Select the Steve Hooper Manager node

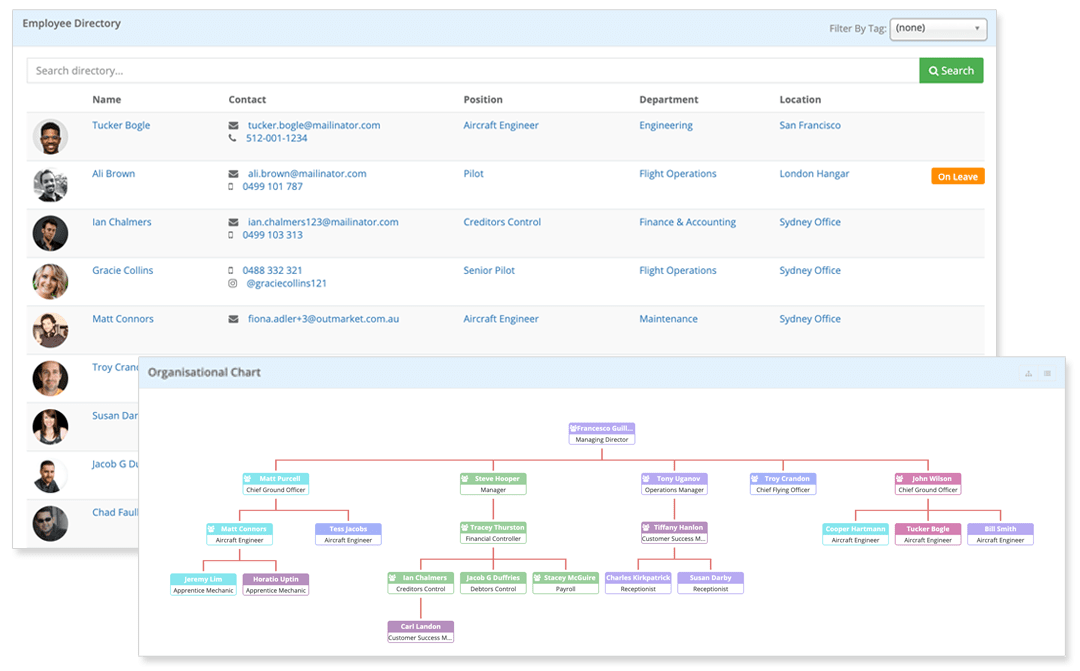[493, 484]
